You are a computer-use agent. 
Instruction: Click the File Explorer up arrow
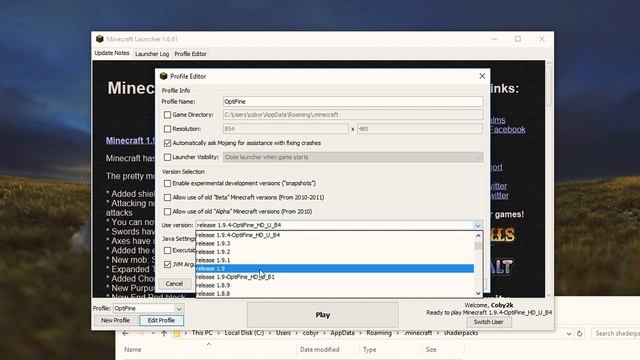point(164,333)
